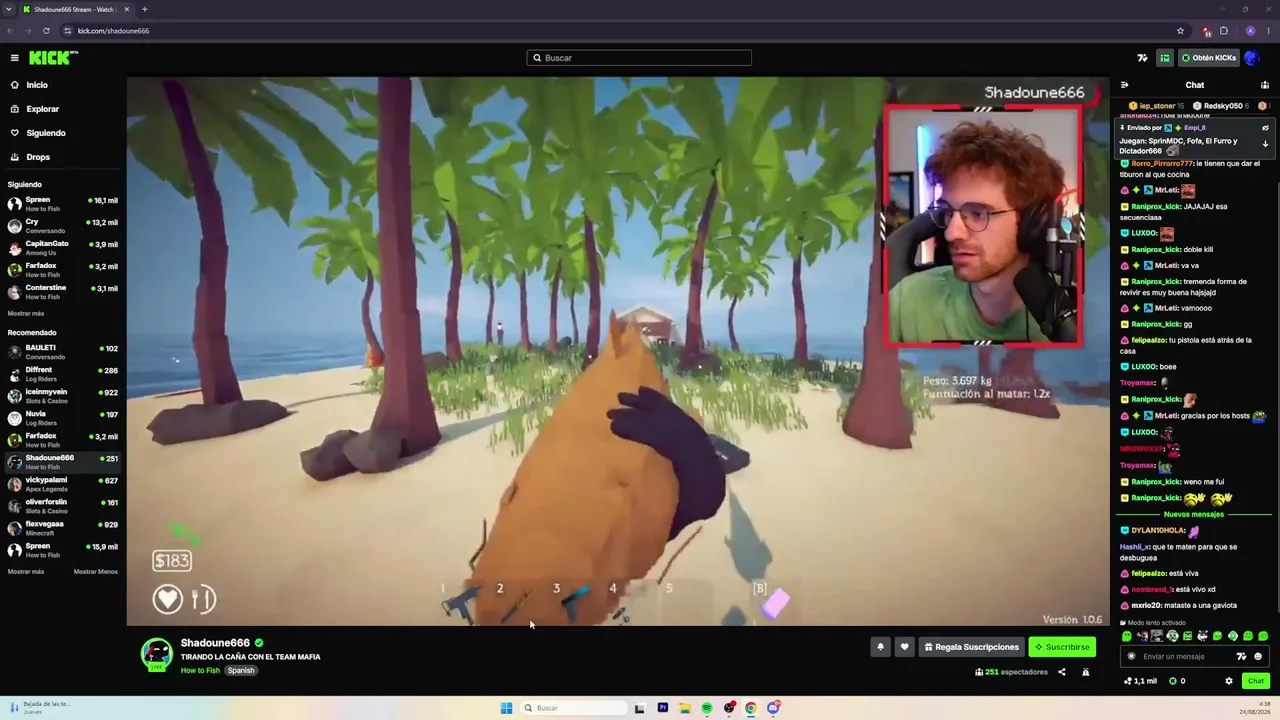Open the translation icon in the top bar

coord(1143,58)
